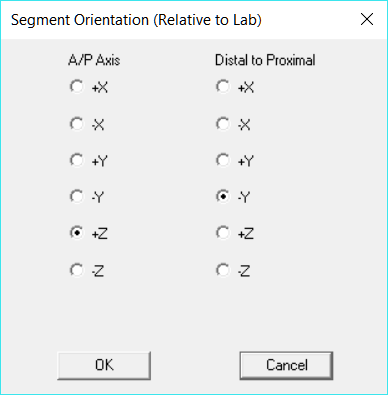This screenshot has height=395, width=388.
Task: Click the -Z text label under Distal to Proximal
Action: pos(244,271)
